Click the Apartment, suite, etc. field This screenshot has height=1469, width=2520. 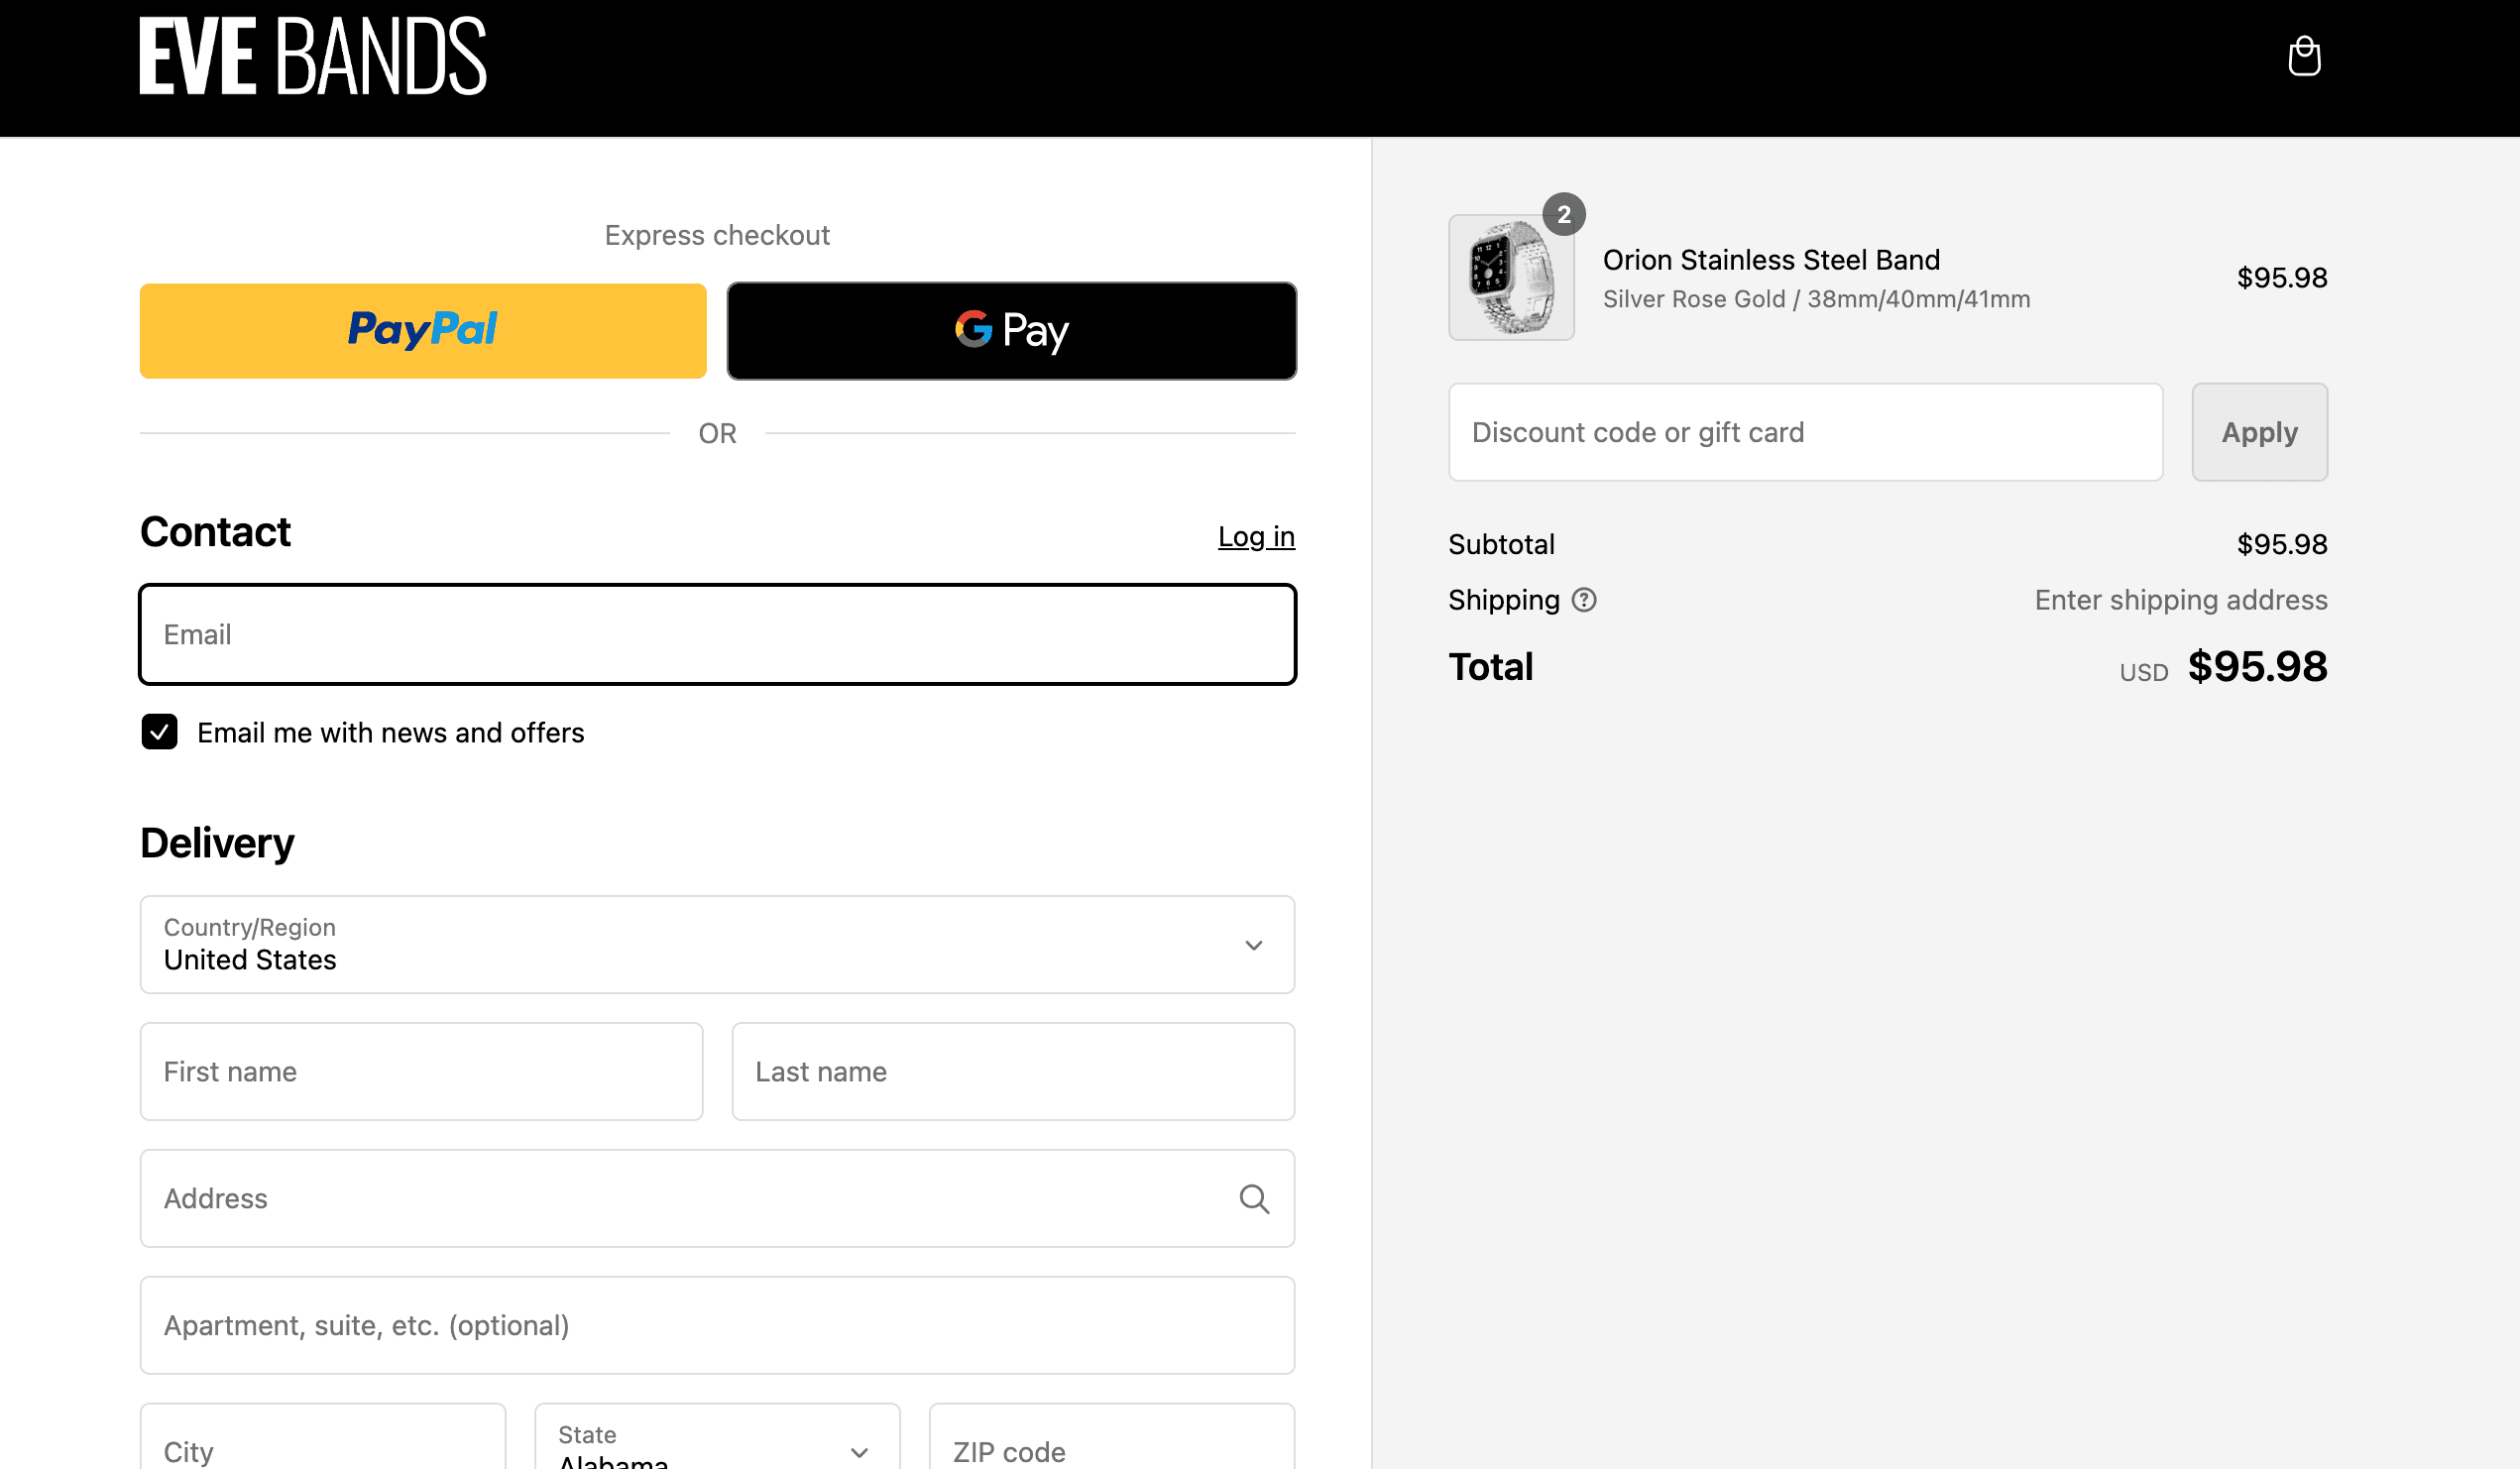click(x=717, y=1325)
